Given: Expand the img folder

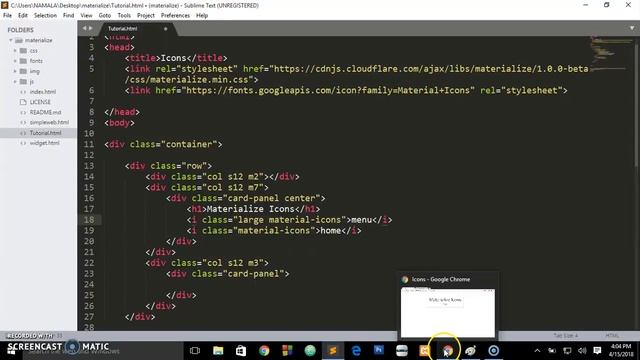Looking at the screenshot, I should click(x=15, y=71).
